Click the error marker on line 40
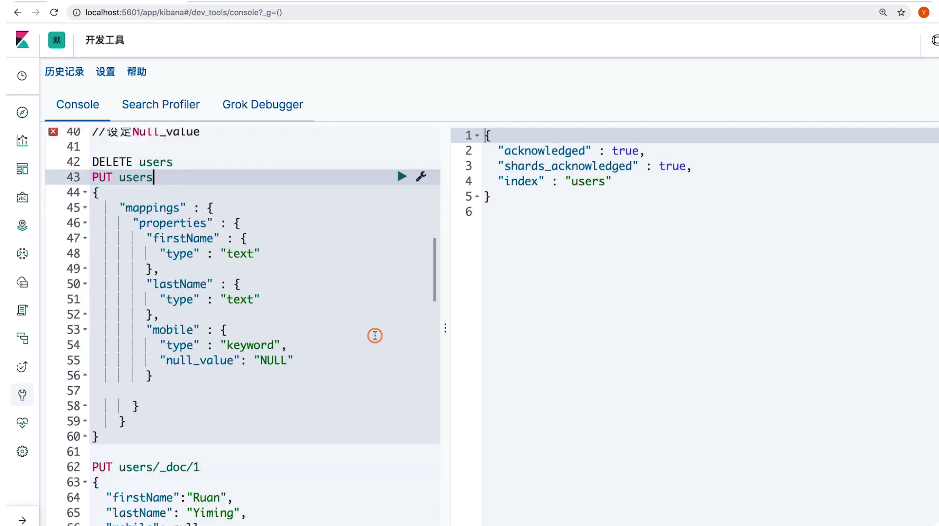Viewport: 939px width, 526px height. coord(53,132)
